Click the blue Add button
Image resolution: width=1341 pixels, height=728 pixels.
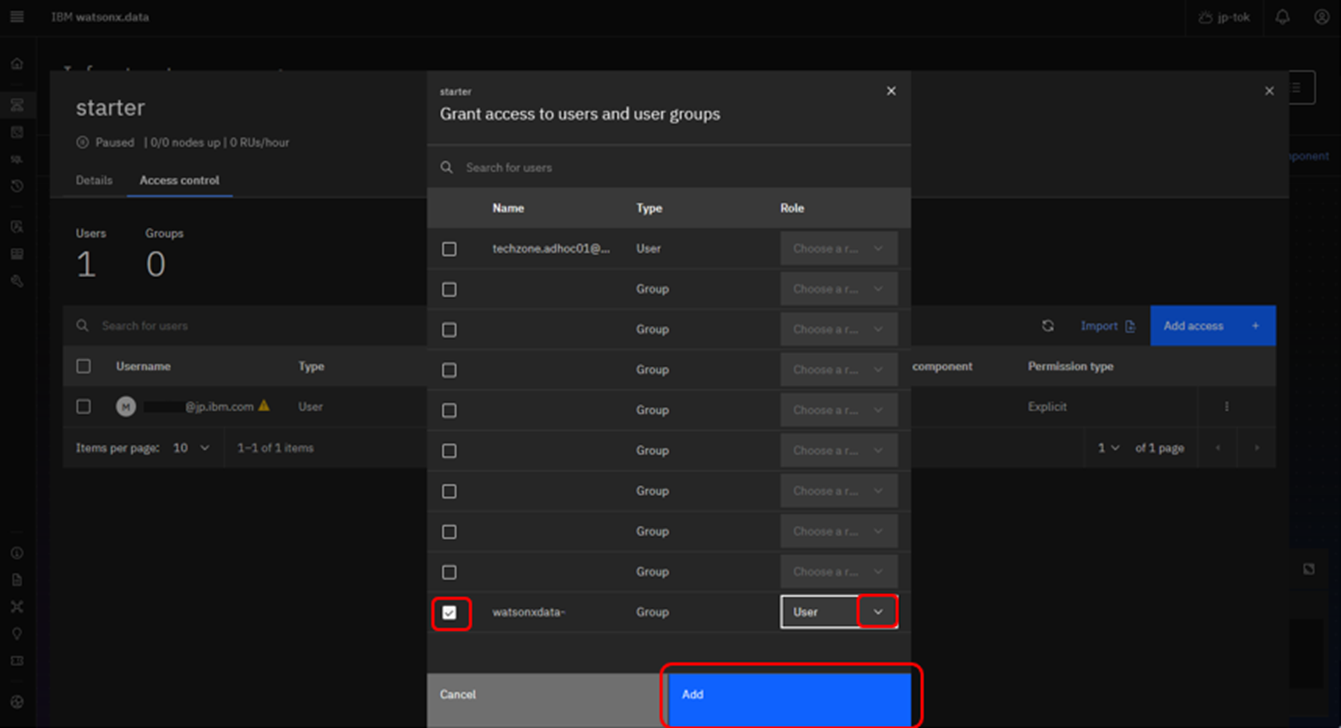click(789, 694)
